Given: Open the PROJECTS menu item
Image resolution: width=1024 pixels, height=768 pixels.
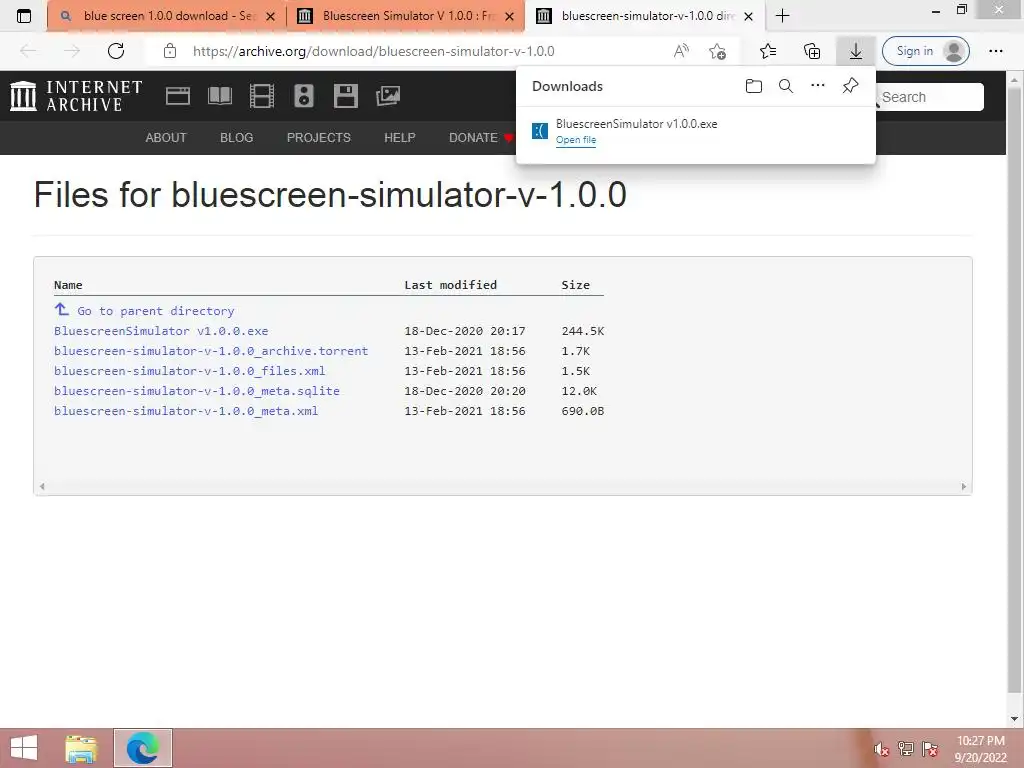Looking at the screenshot, I should [319, 138].
